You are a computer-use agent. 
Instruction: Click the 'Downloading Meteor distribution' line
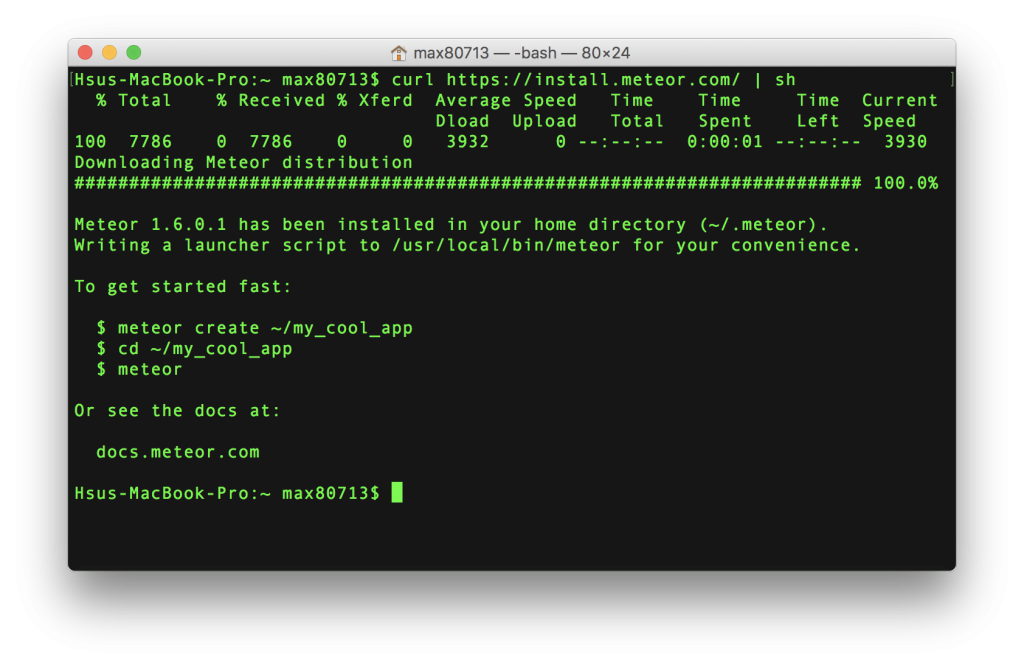[x=244, y=163]
